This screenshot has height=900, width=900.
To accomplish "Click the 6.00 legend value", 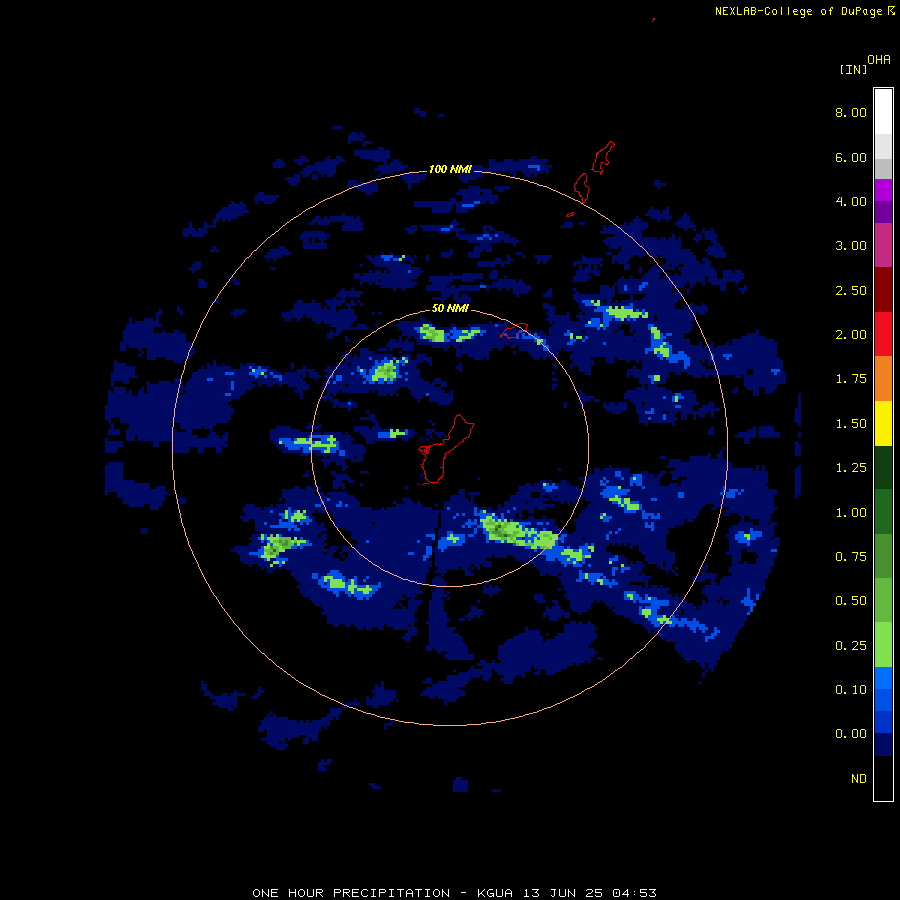I will (x=851, y=157).
